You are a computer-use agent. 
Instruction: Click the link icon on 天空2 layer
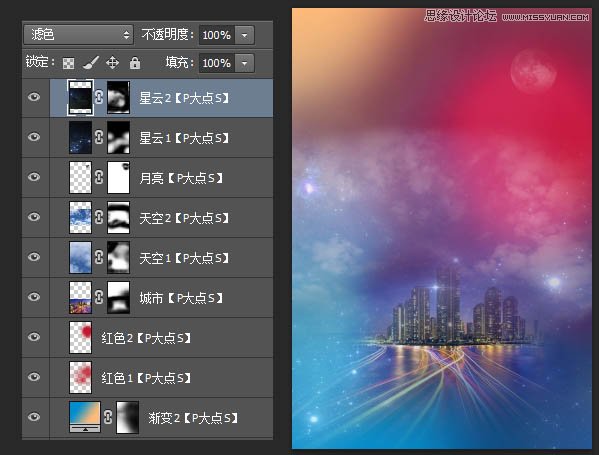[x=99, y=217]
